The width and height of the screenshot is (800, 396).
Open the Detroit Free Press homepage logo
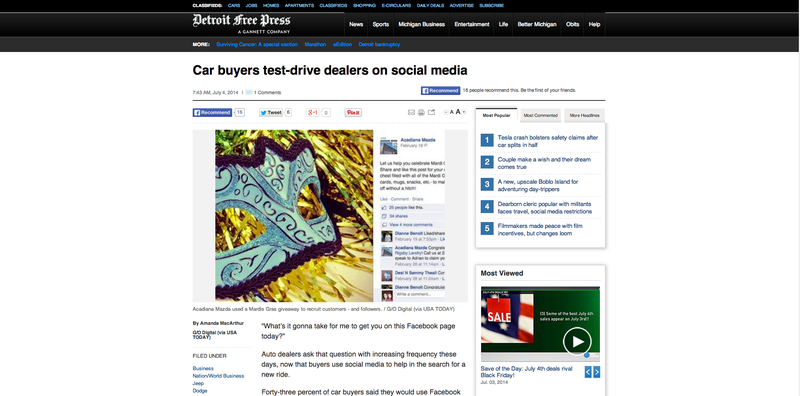(241, 22)
